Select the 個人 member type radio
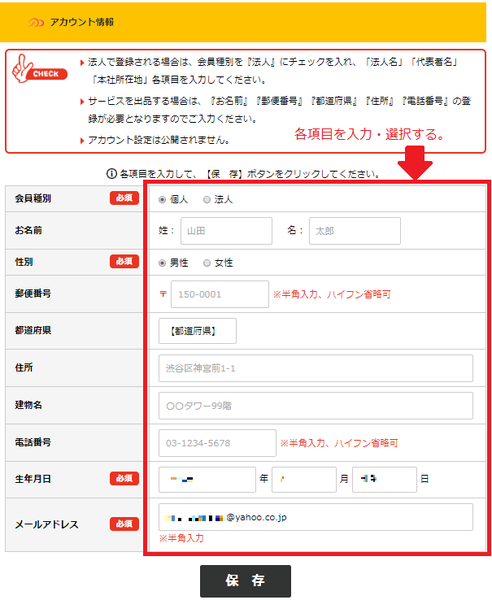Screen dimensions: 492x600 point(162,200)
